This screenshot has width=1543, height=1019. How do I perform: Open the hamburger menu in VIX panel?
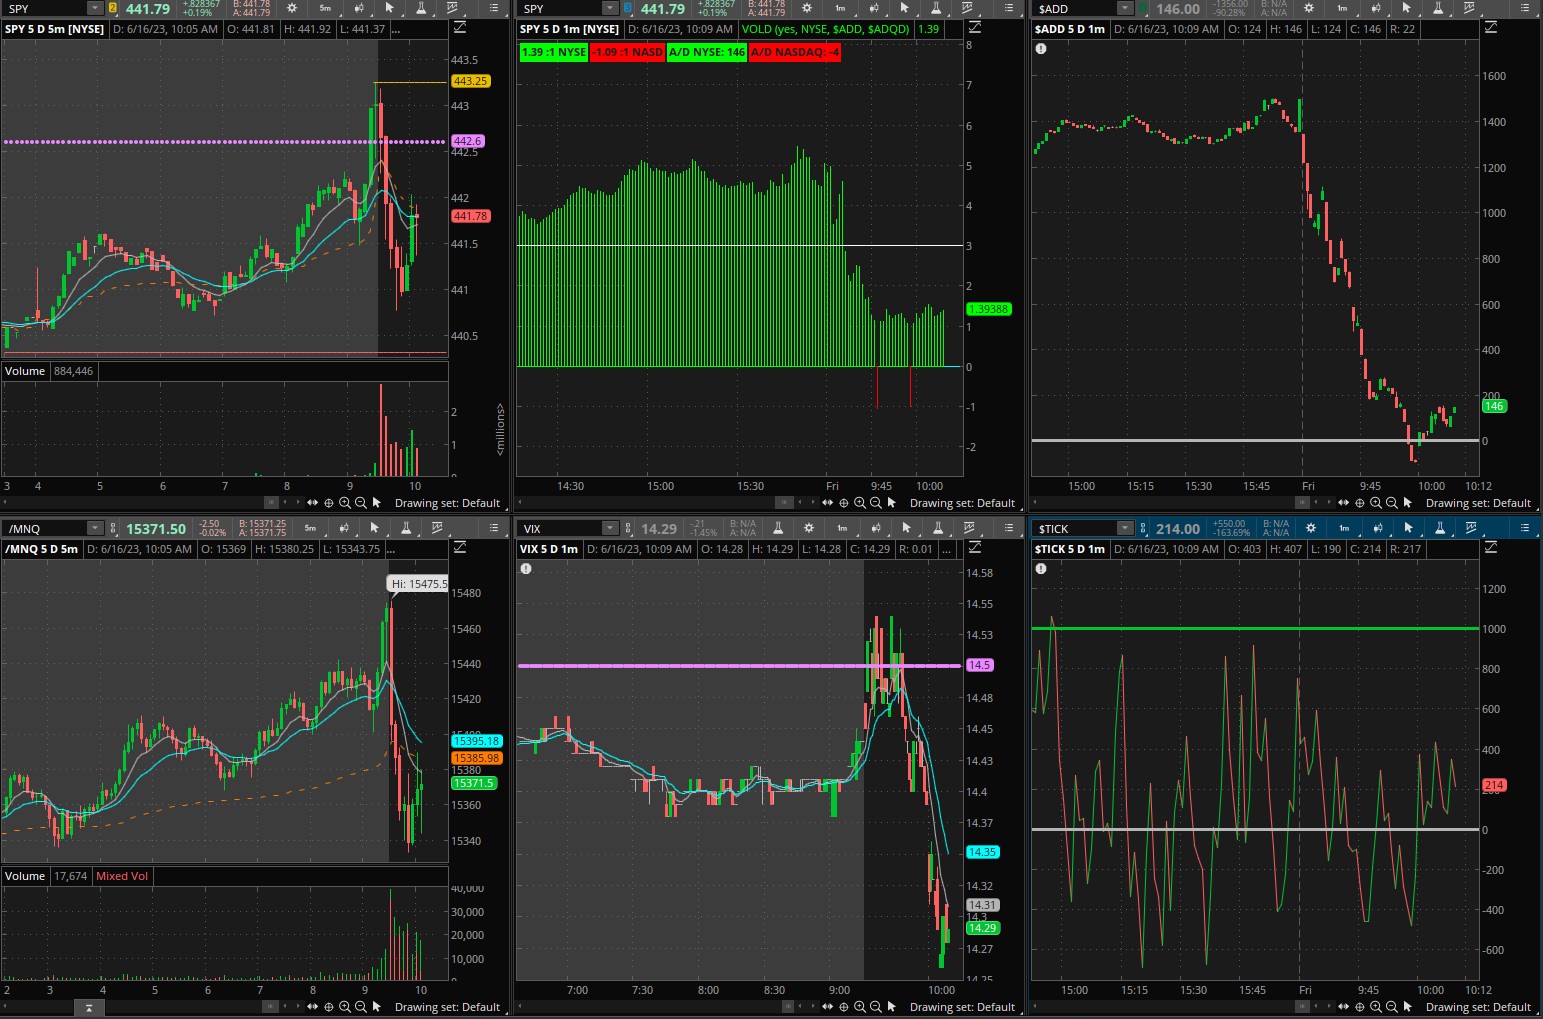(1009, 528)
